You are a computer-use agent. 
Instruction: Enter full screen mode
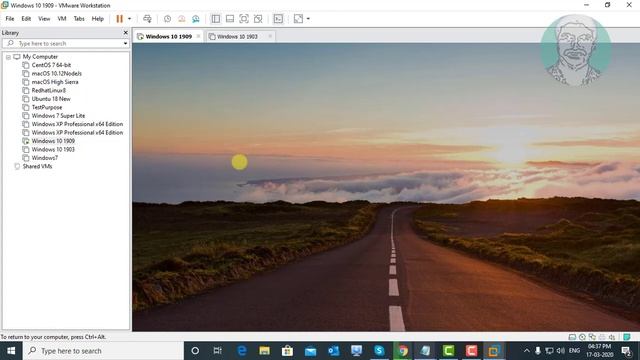tap(244, 19)
